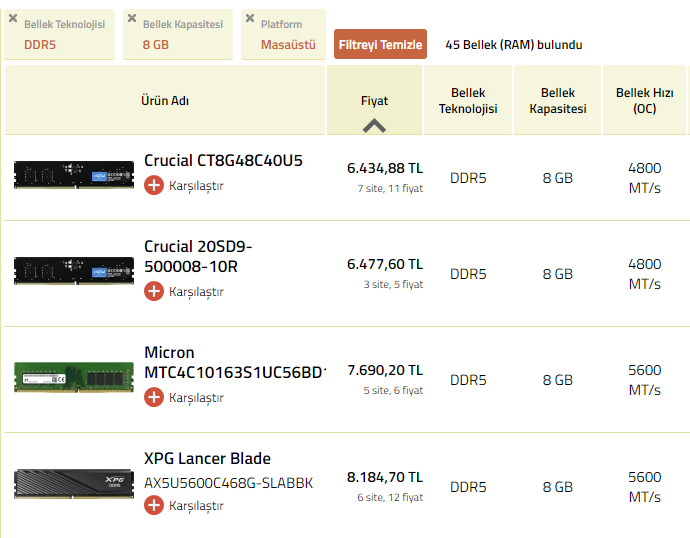This screenshot has width=690, height=538.
Task: Add XPG Lancer Blade to comparison
Action: coord(154,505)
